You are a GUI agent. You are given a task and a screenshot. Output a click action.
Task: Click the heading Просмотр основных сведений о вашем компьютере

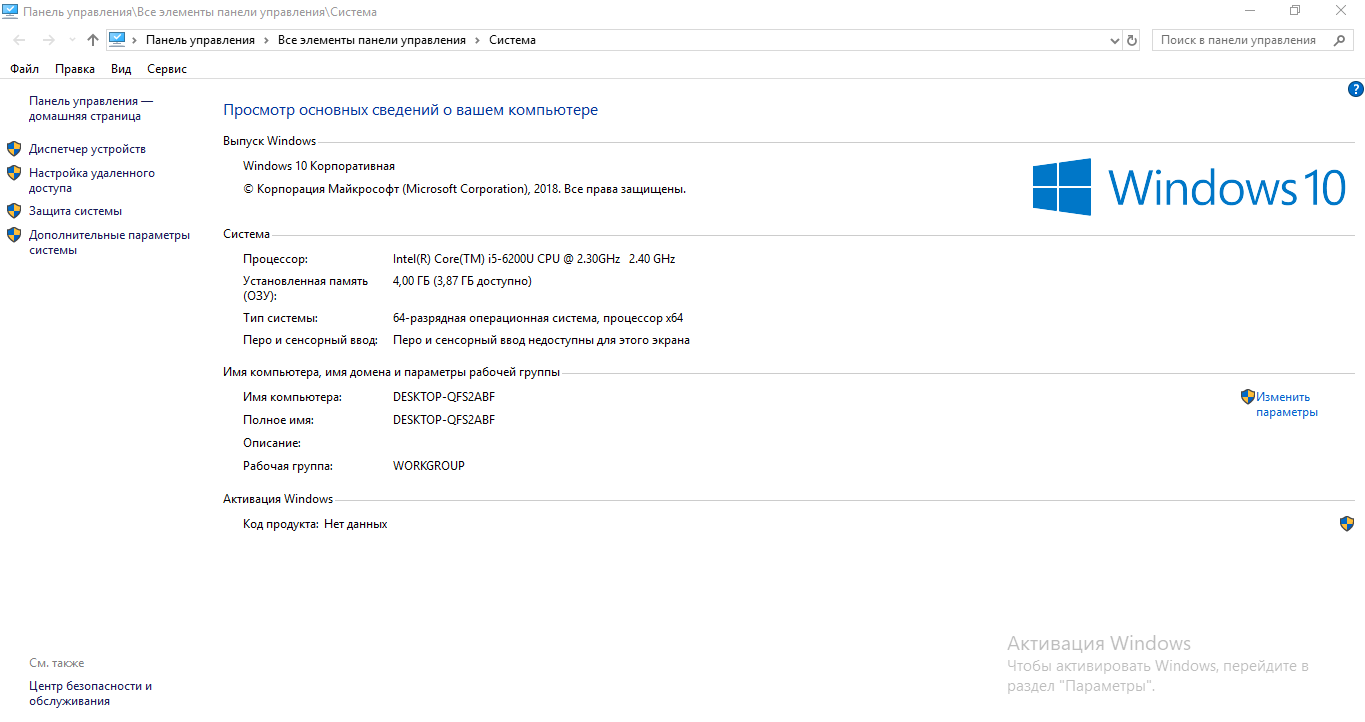point(410,110)
